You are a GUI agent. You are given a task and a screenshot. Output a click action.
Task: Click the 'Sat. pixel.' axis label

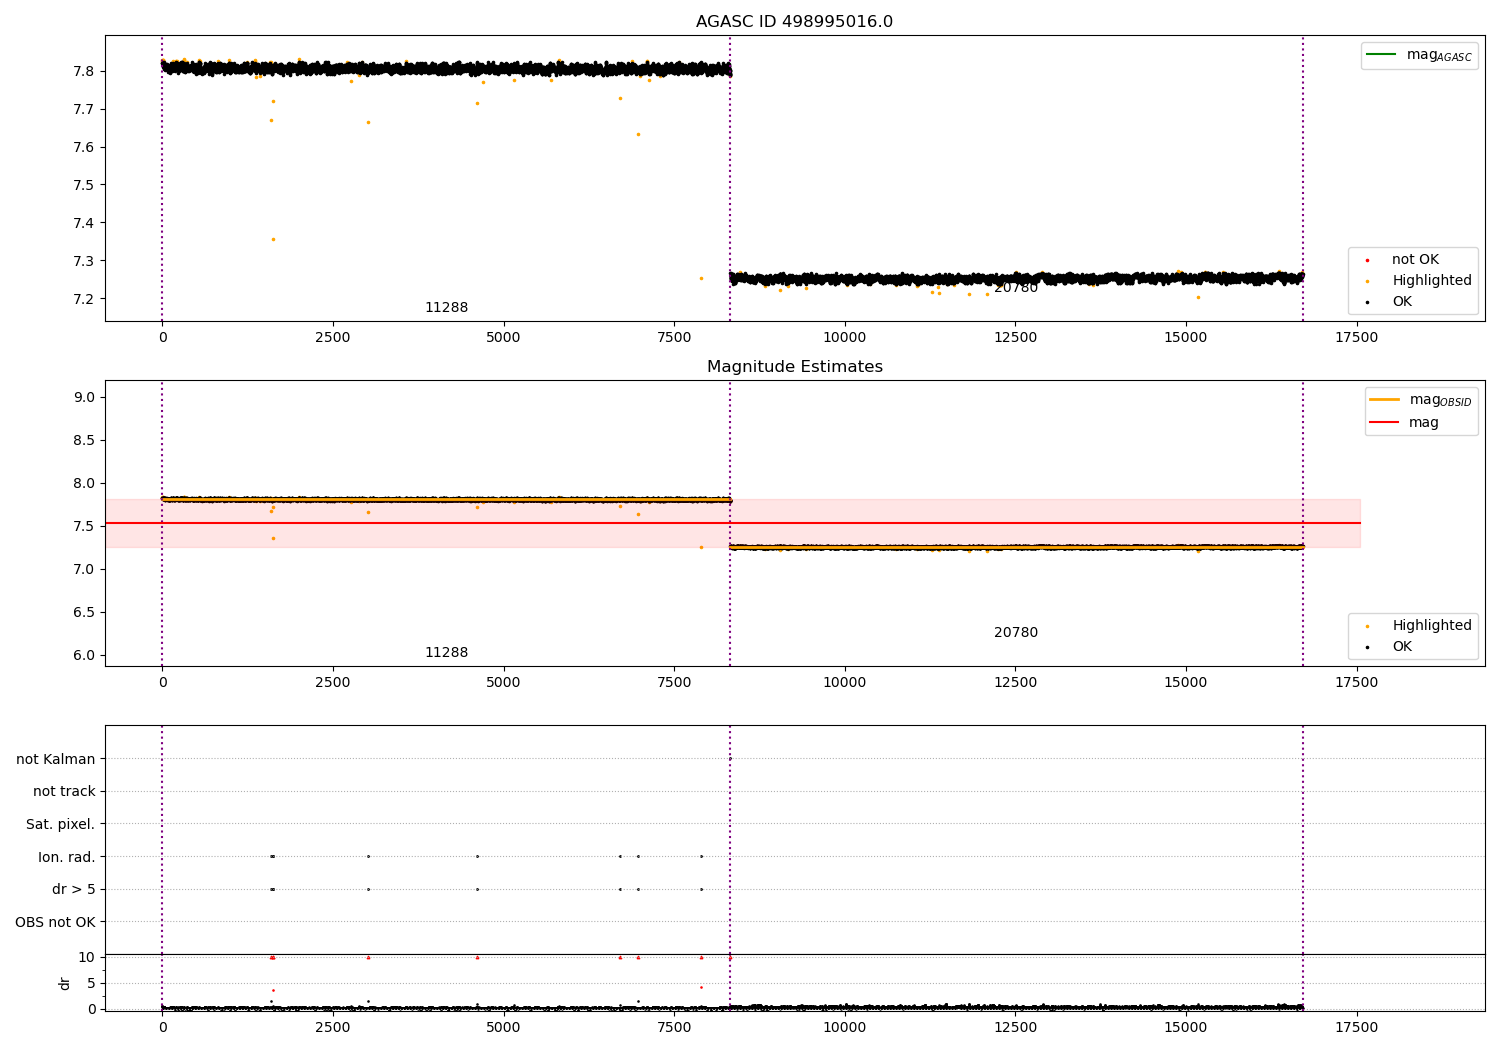(x=61, y=824)
